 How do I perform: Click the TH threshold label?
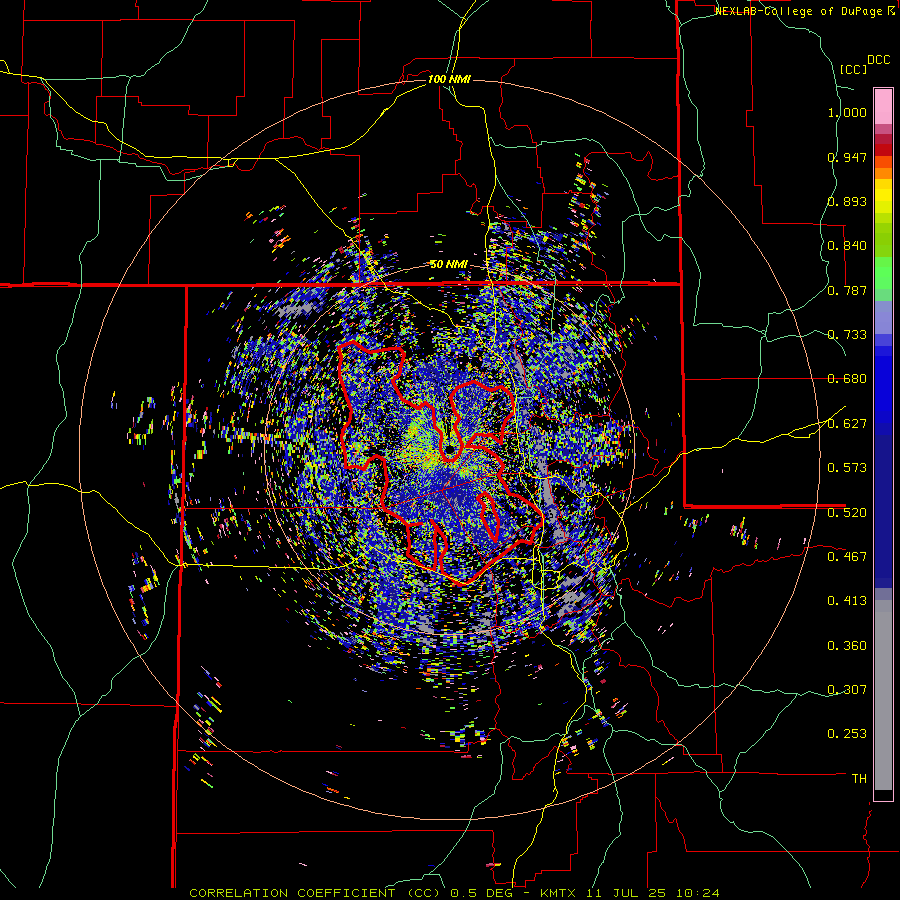[x=859, y=779]
